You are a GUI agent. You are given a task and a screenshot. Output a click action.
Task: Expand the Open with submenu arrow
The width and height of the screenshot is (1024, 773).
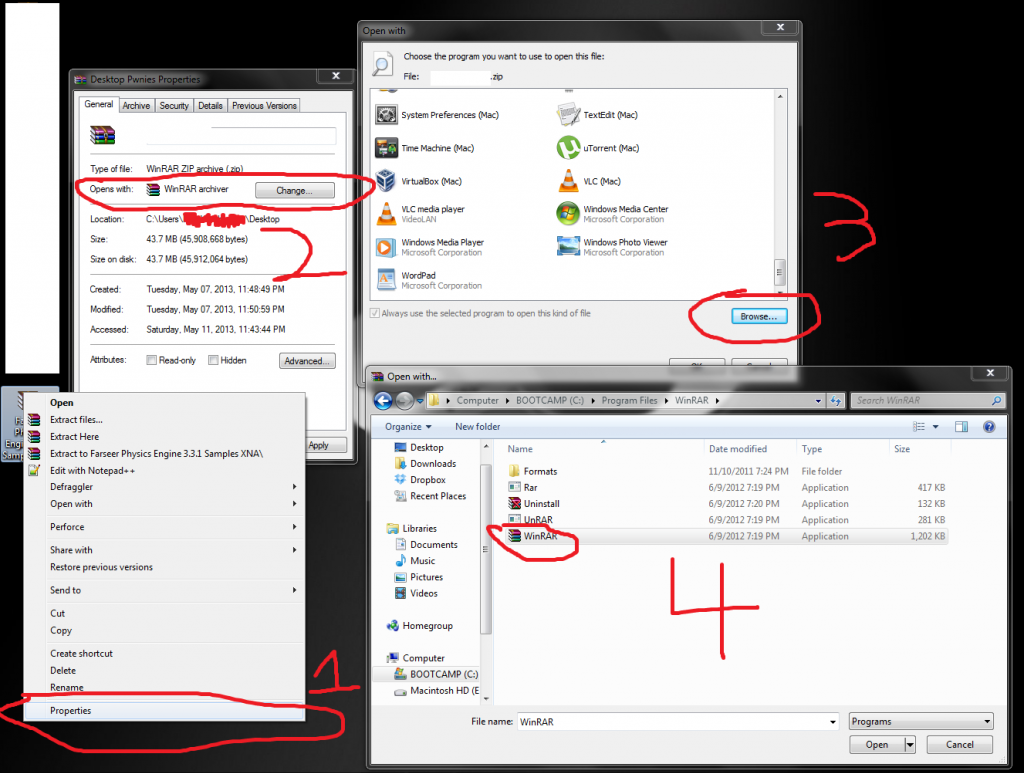(295, 504)
